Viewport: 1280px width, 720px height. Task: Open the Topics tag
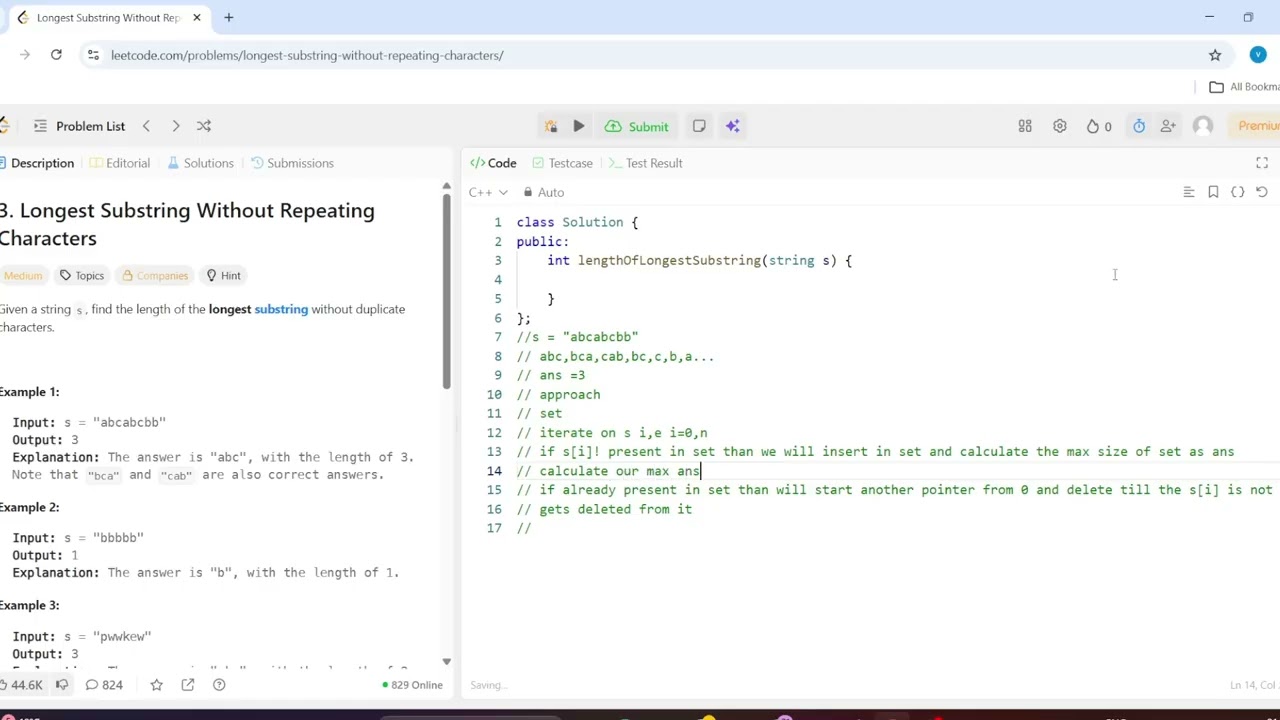pos(81,275)
